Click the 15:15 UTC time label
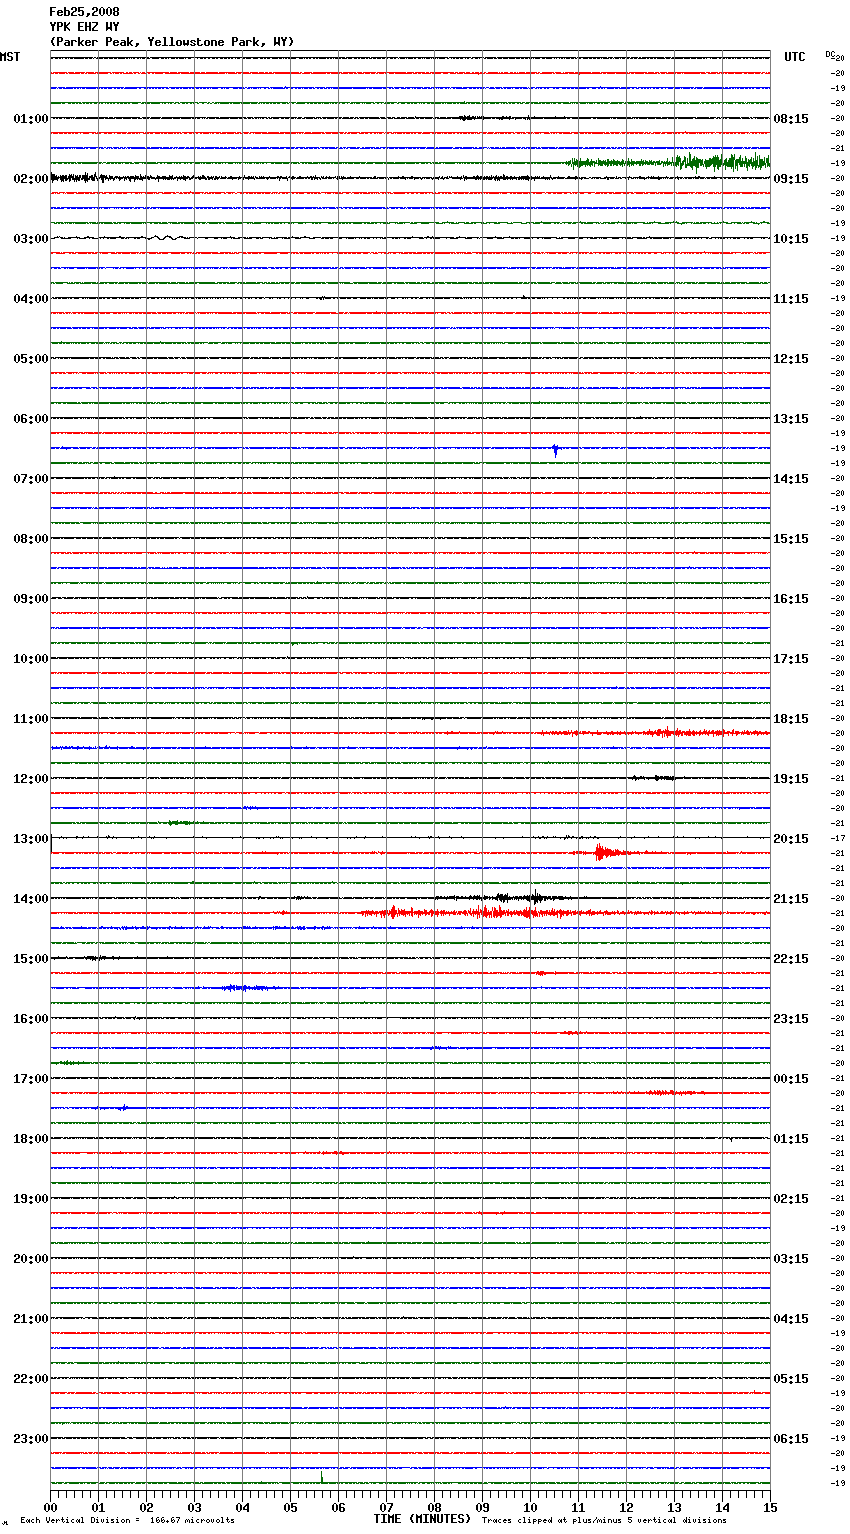850x1534 pixels. 791,539
